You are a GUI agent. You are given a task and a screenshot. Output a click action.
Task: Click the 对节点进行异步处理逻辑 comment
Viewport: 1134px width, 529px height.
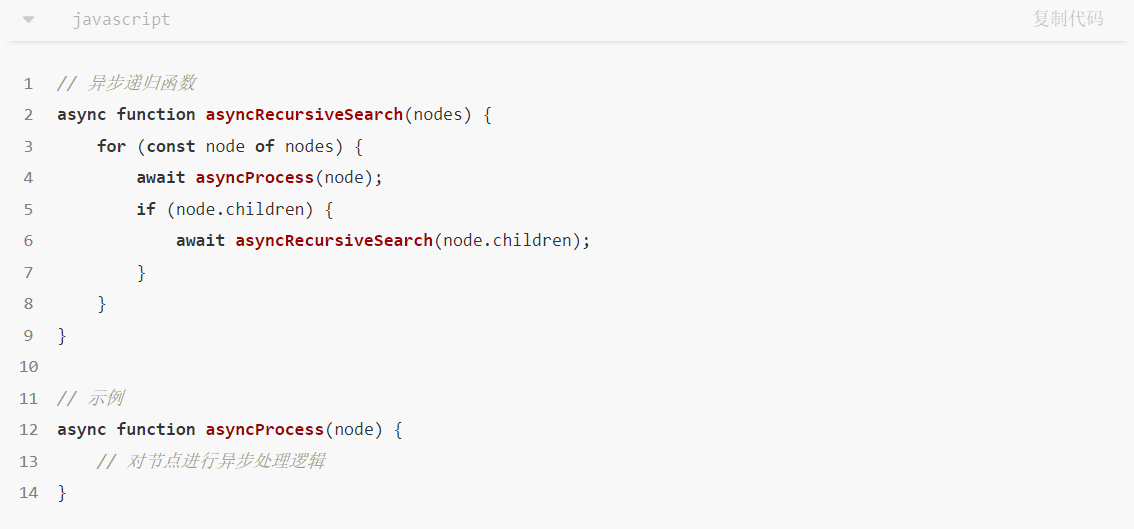[x=225, y=461]
